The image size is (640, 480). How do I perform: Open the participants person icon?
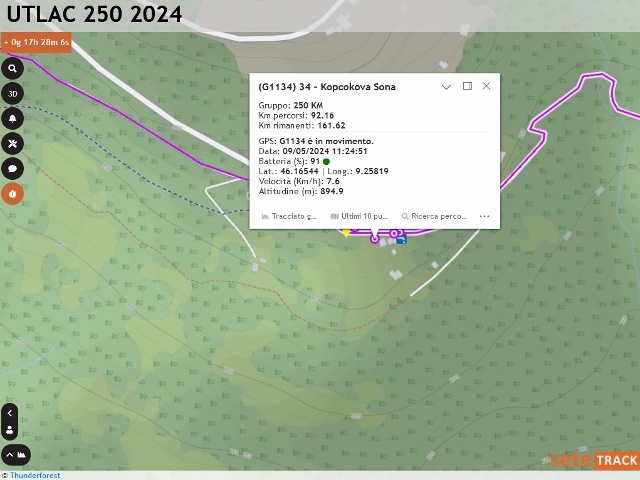point(9,430)
